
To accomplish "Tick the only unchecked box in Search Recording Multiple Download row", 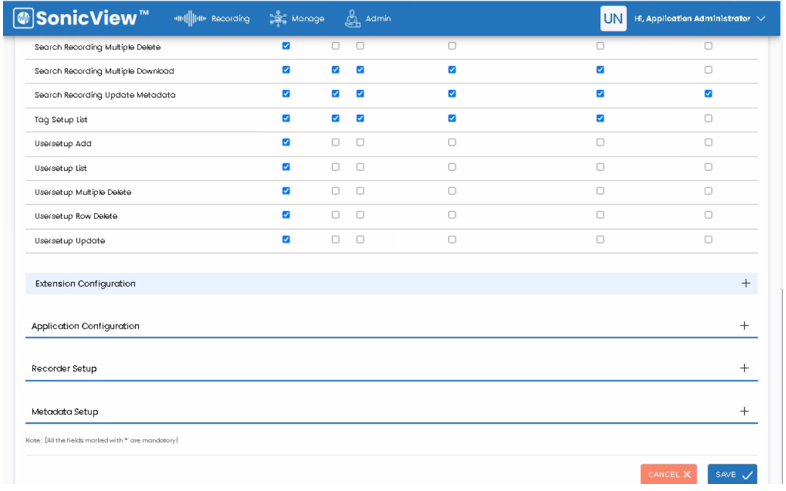I will point(708,70).
